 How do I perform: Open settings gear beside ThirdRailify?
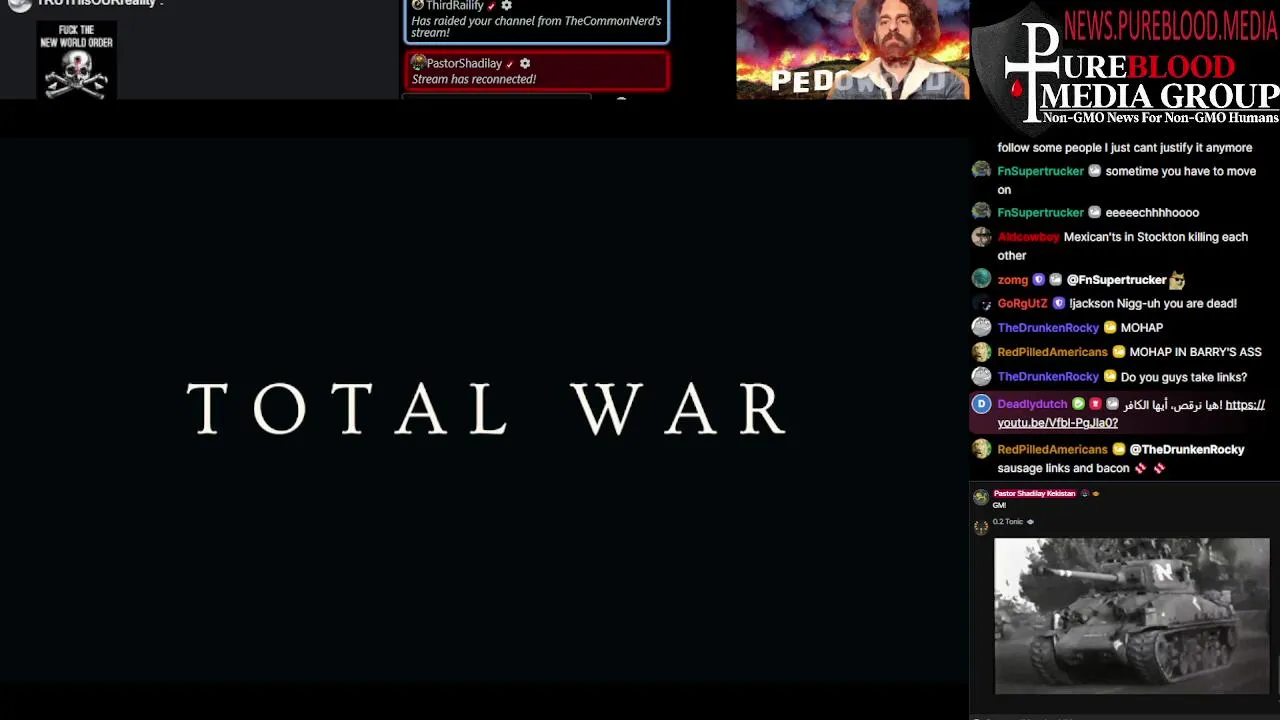point(506,6)
